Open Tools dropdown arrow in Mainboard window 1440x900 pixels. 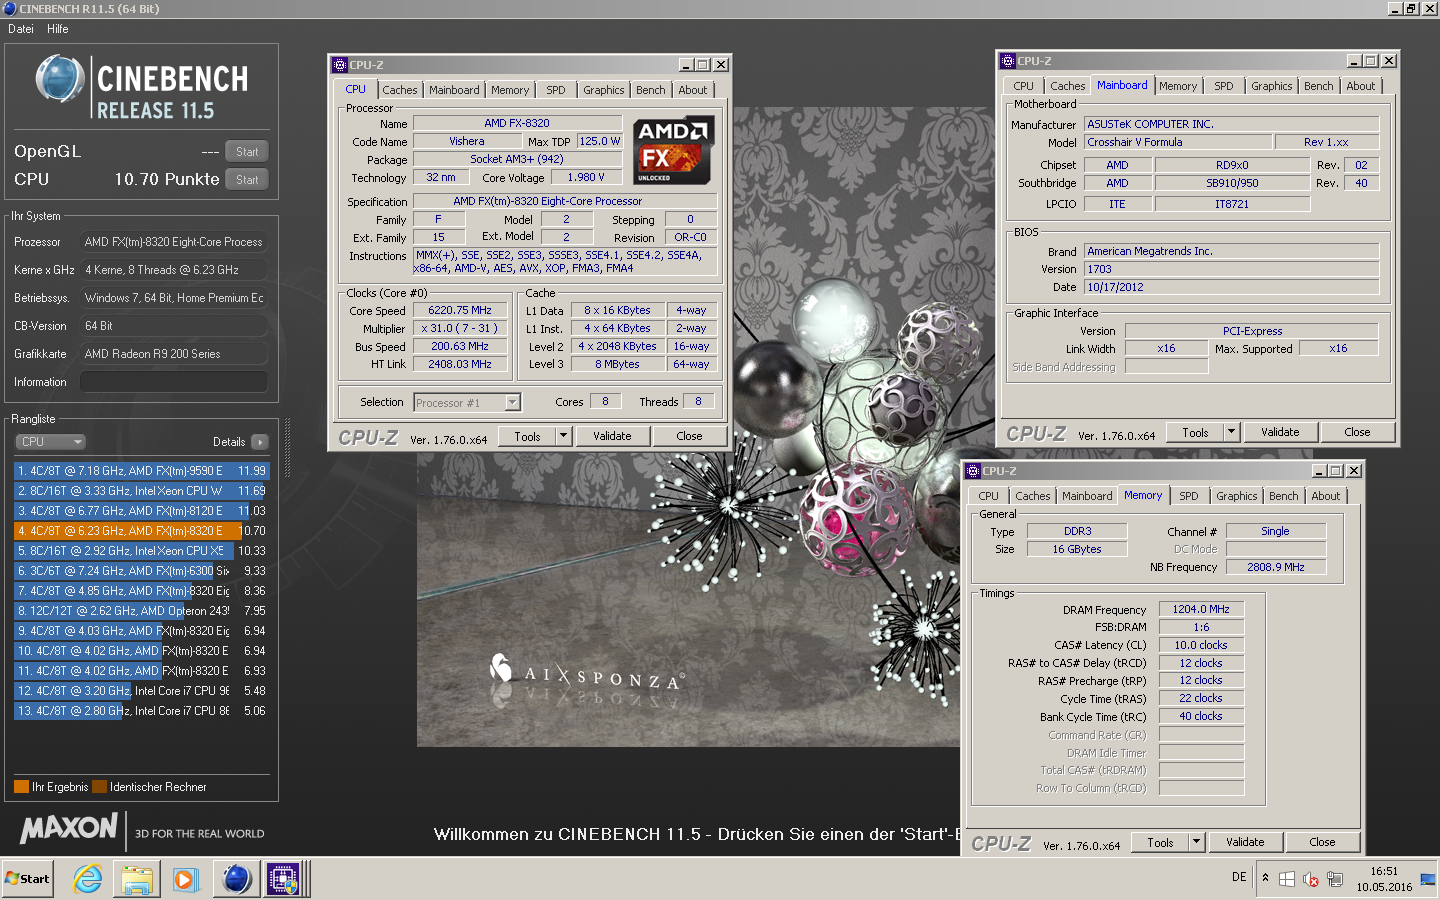pyautogui.click(x=1231, y=433)
